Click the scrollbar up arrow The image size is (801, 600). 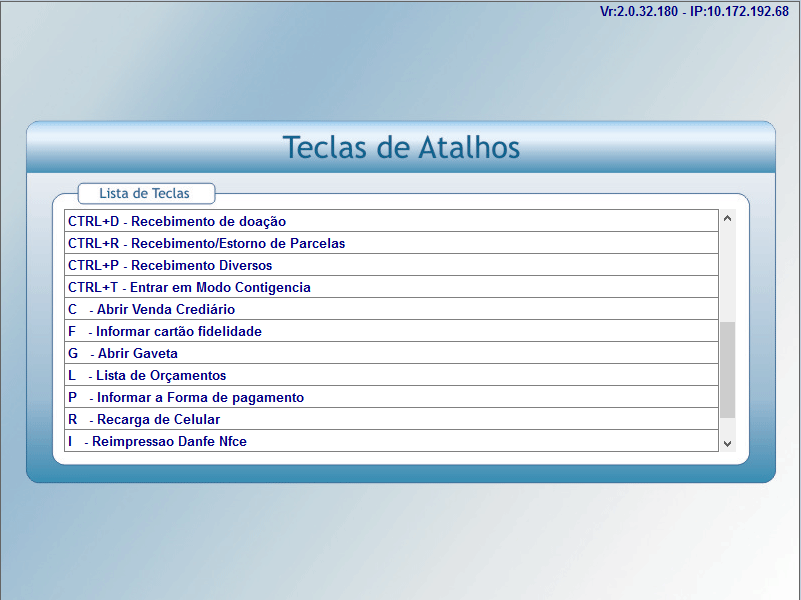[x=727, y=218]
